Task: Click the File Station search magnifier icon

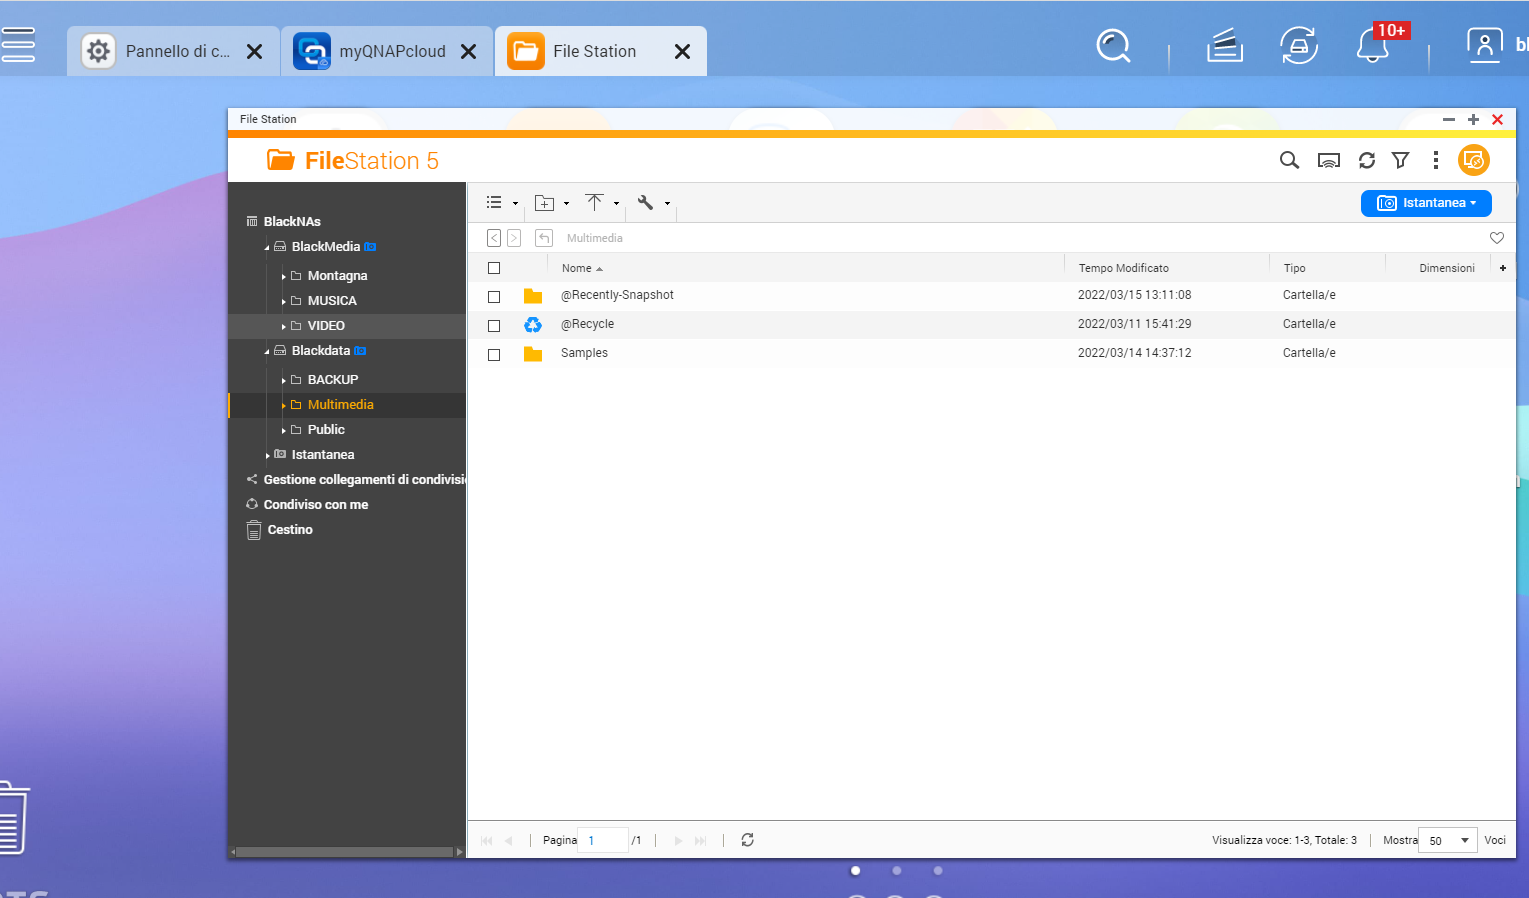Action: pyautogui.click(x=1289, y=160)
